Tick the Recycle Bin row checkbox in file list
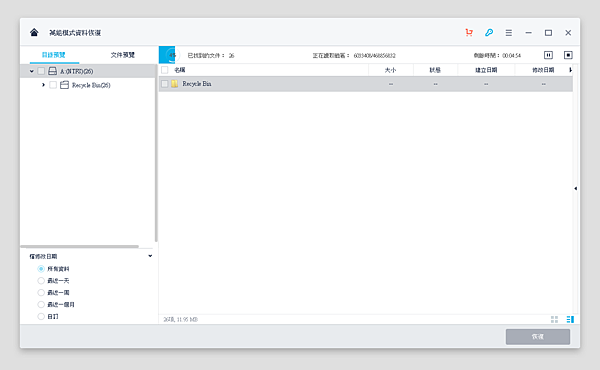Viewport: 600px width, 370px height. click(165, 84)
